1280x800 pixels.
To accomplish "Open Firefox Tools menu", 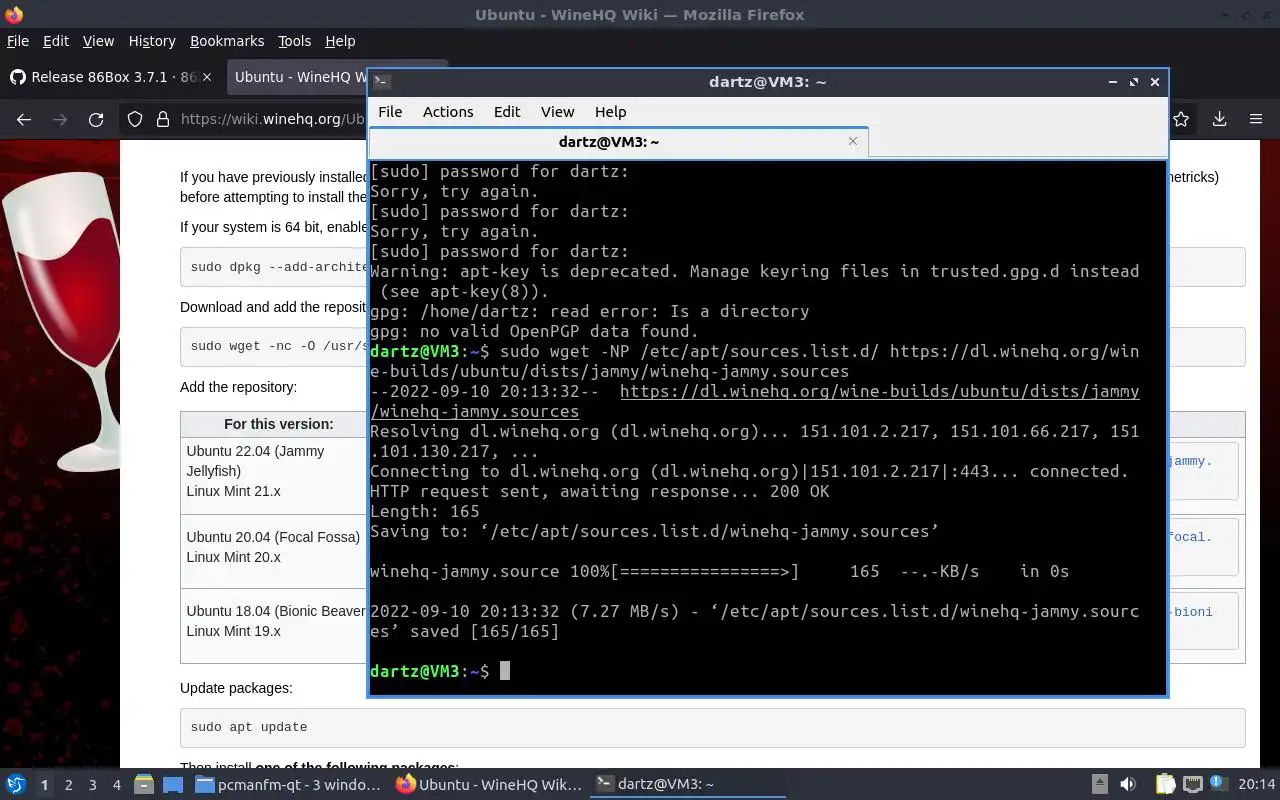I will [x=295, y=41].
